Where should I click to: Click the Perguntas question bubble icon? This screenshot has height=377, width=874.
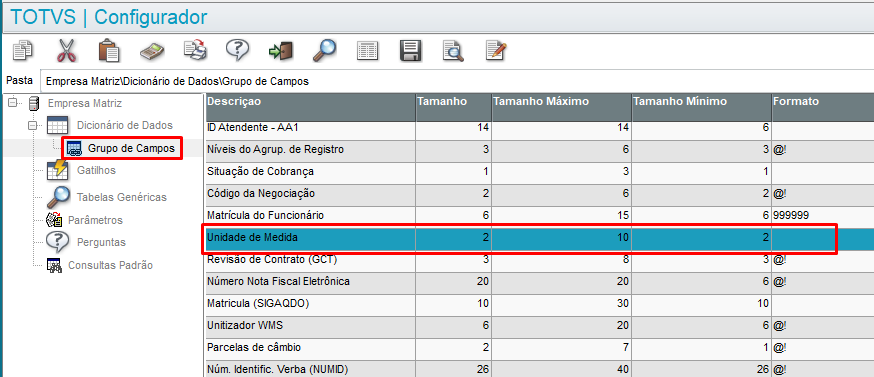coord(57,242)
